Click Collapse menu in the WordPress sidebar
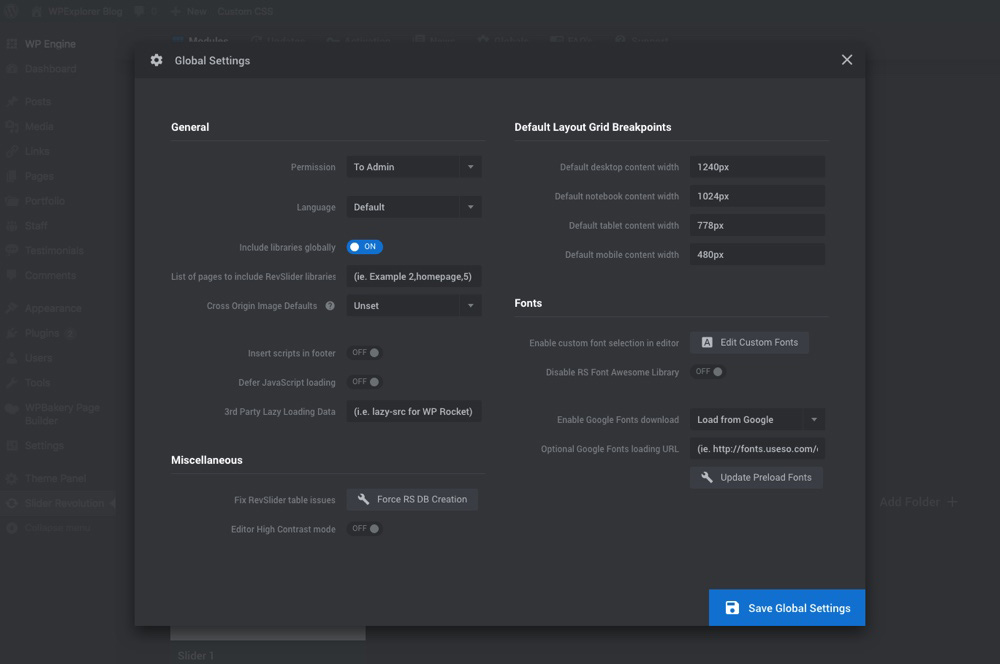1000x664 pixels. [57, 528]
